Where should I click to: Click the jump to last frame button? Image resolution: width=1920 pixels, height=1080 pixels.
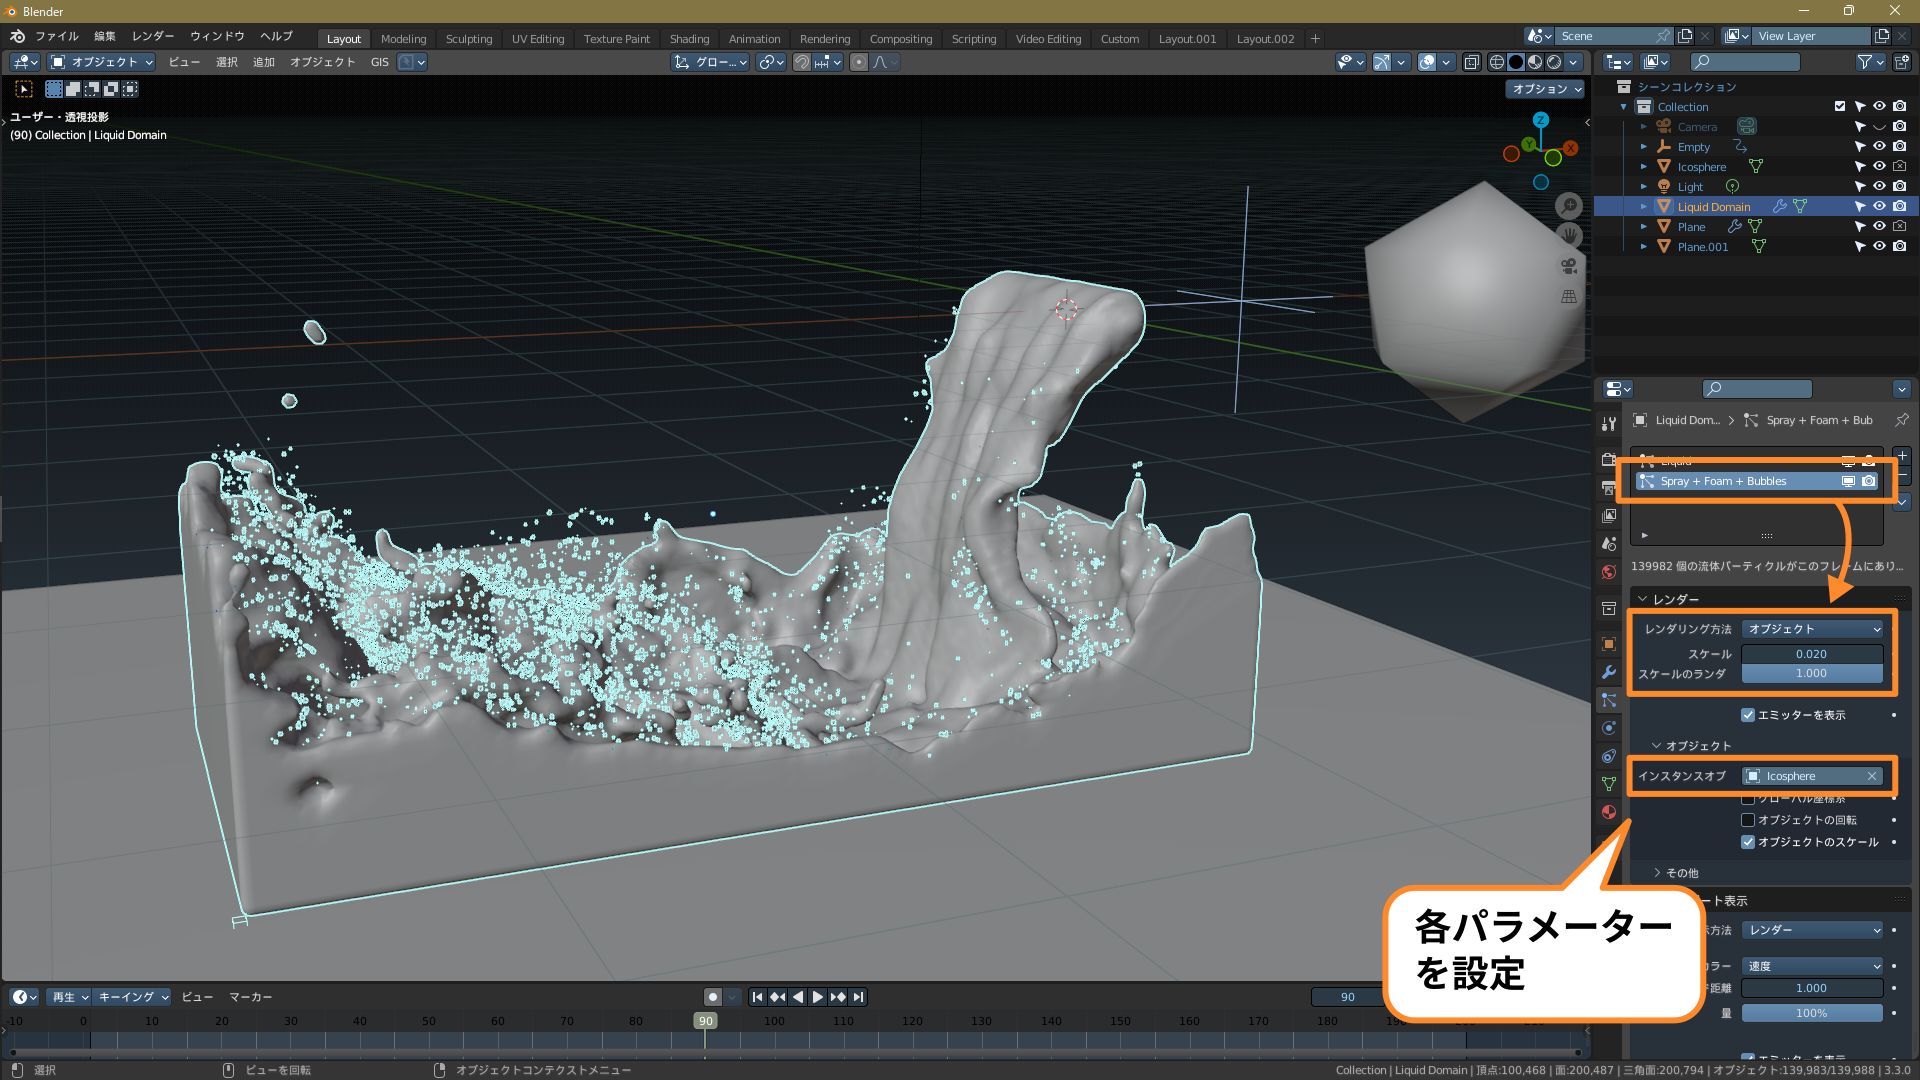click(x=858, y=997)
